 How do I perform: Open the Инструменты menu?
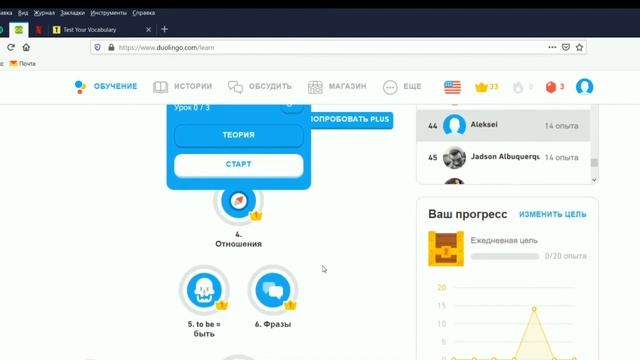point(109,13)
